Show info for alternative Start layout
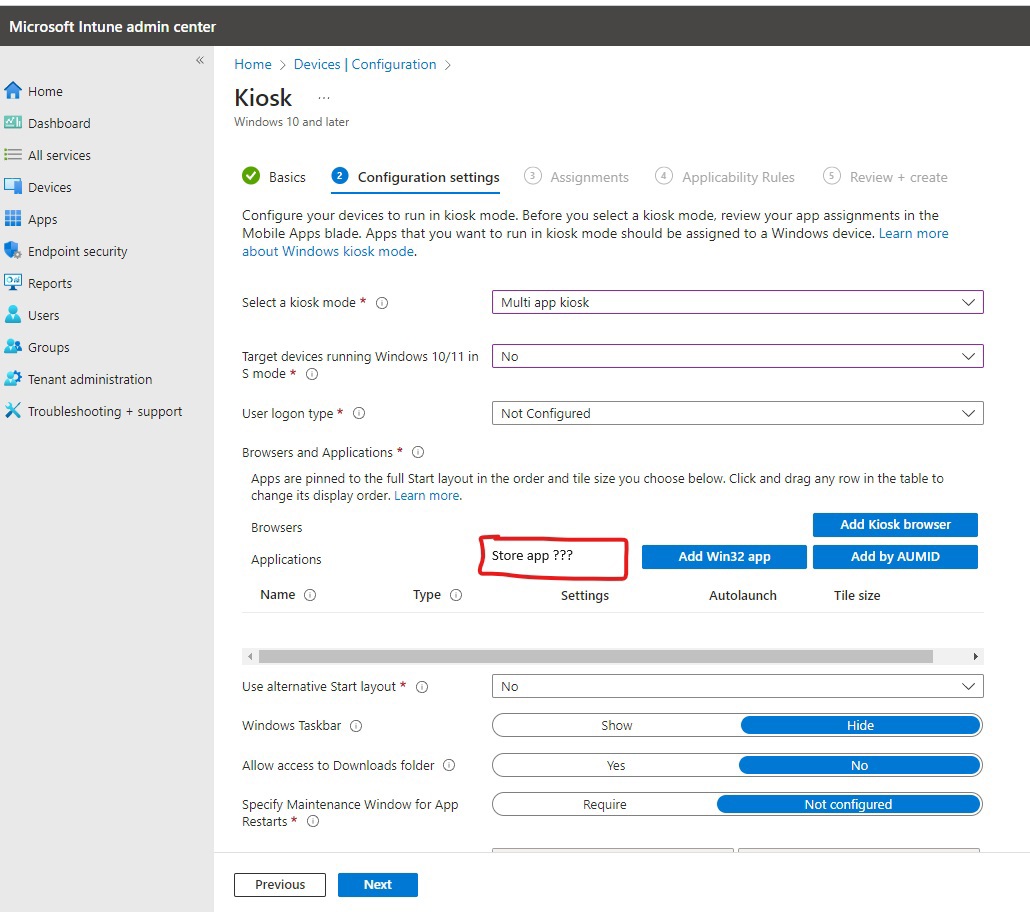The height and width of the screenshot is (912, 1030). 422,687
